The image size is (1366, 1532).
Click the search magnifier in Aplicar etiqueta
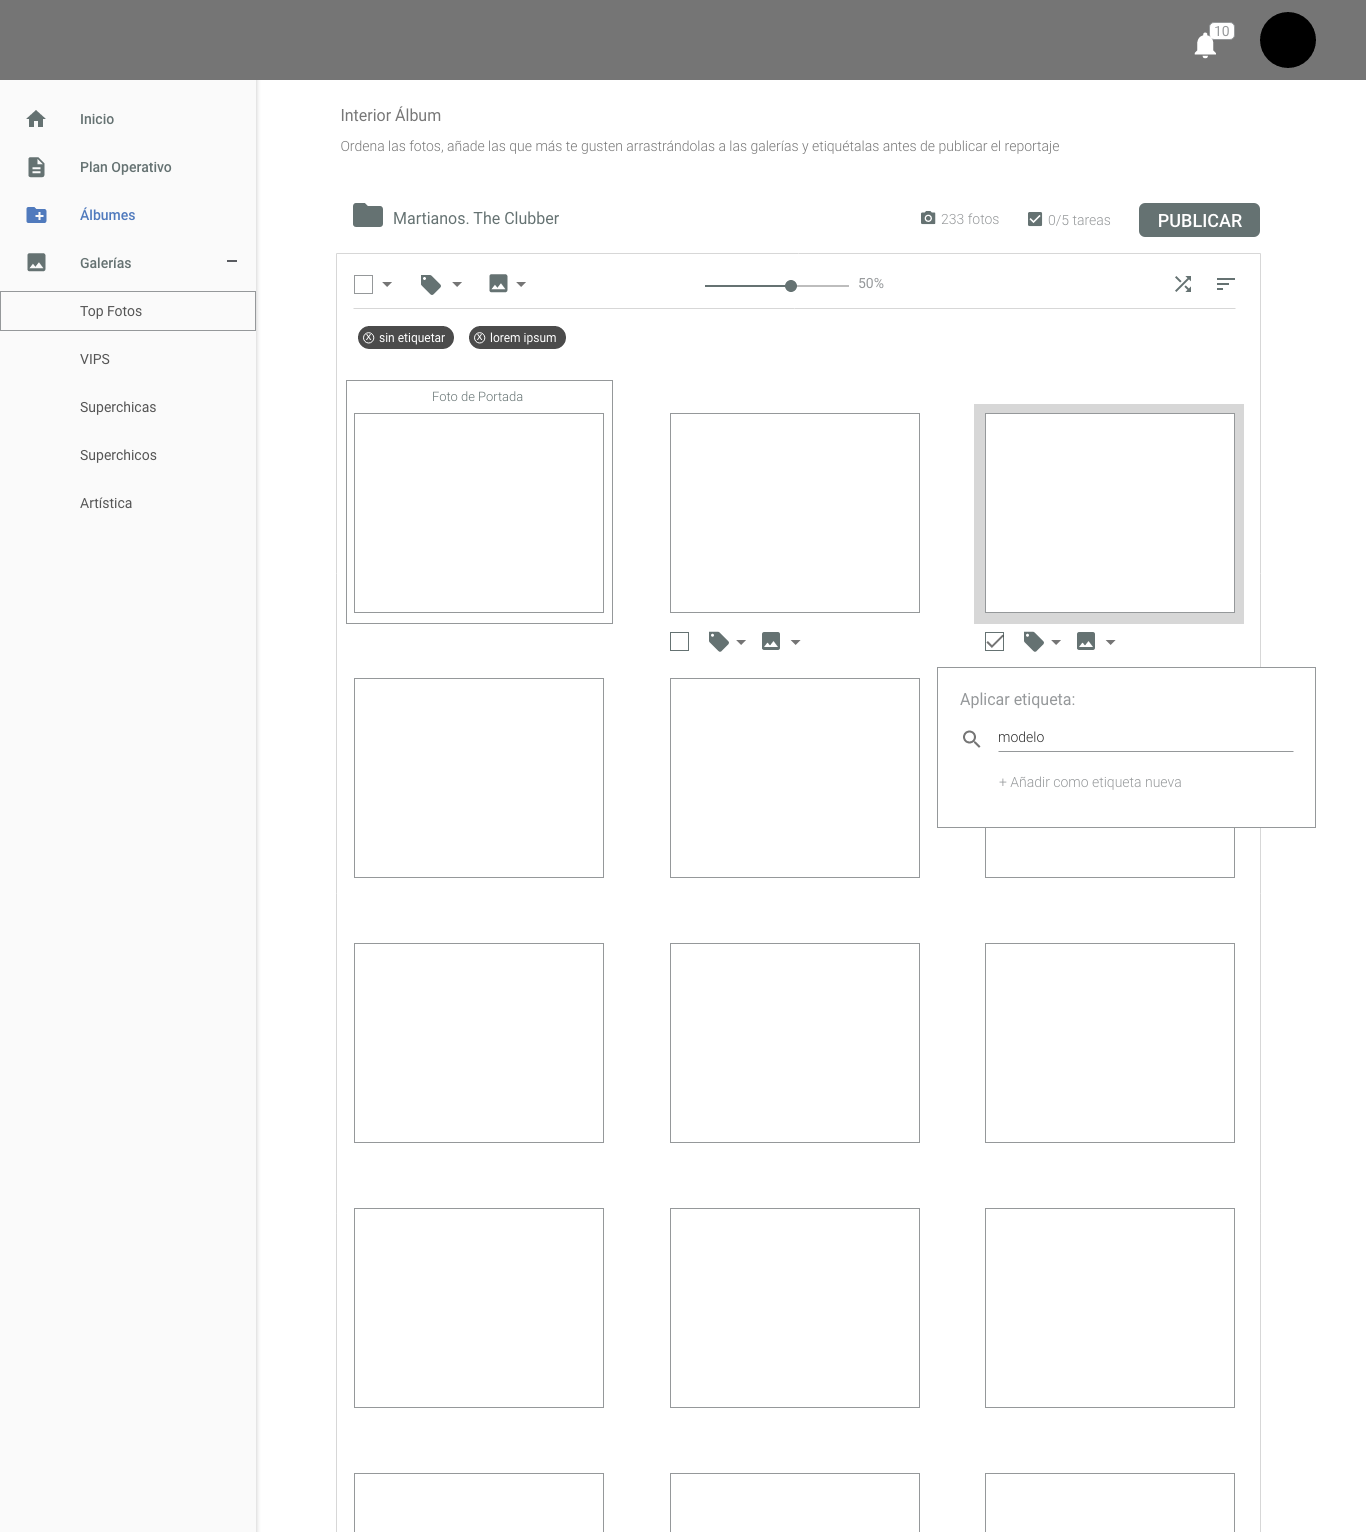click(971, 739)
